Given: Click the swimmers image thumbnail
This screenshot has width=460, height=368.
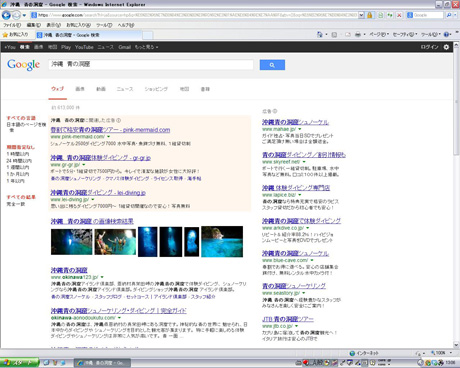Looking at the screenshot, I should coord(115,242).
